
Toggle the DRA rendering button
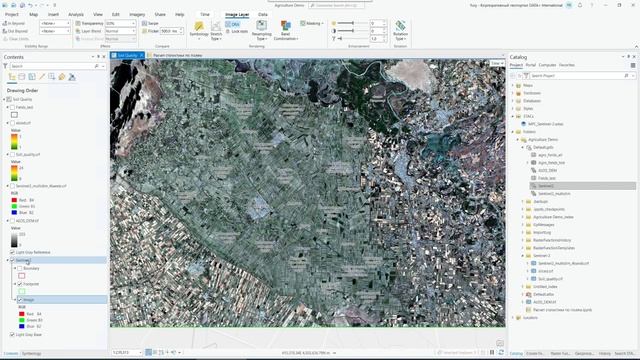233,24
